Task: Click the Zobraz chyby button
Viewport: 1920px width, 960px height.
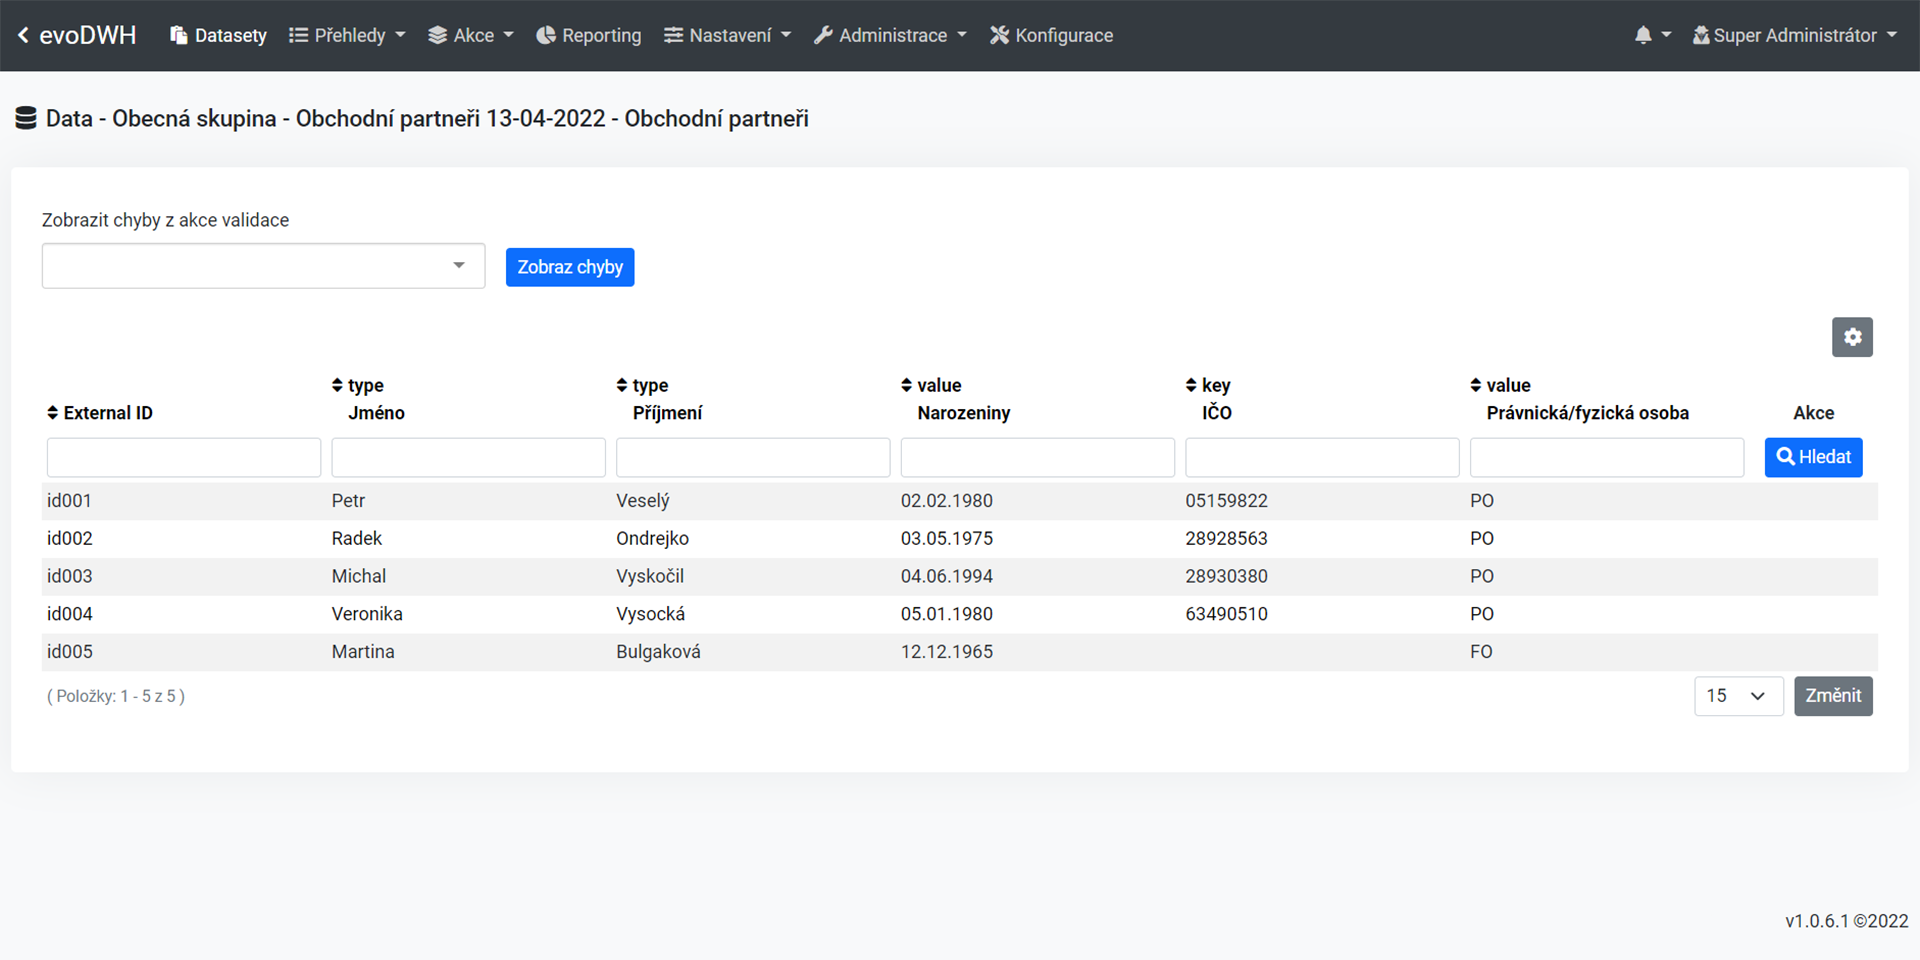Action: click(x=570, y=267)
